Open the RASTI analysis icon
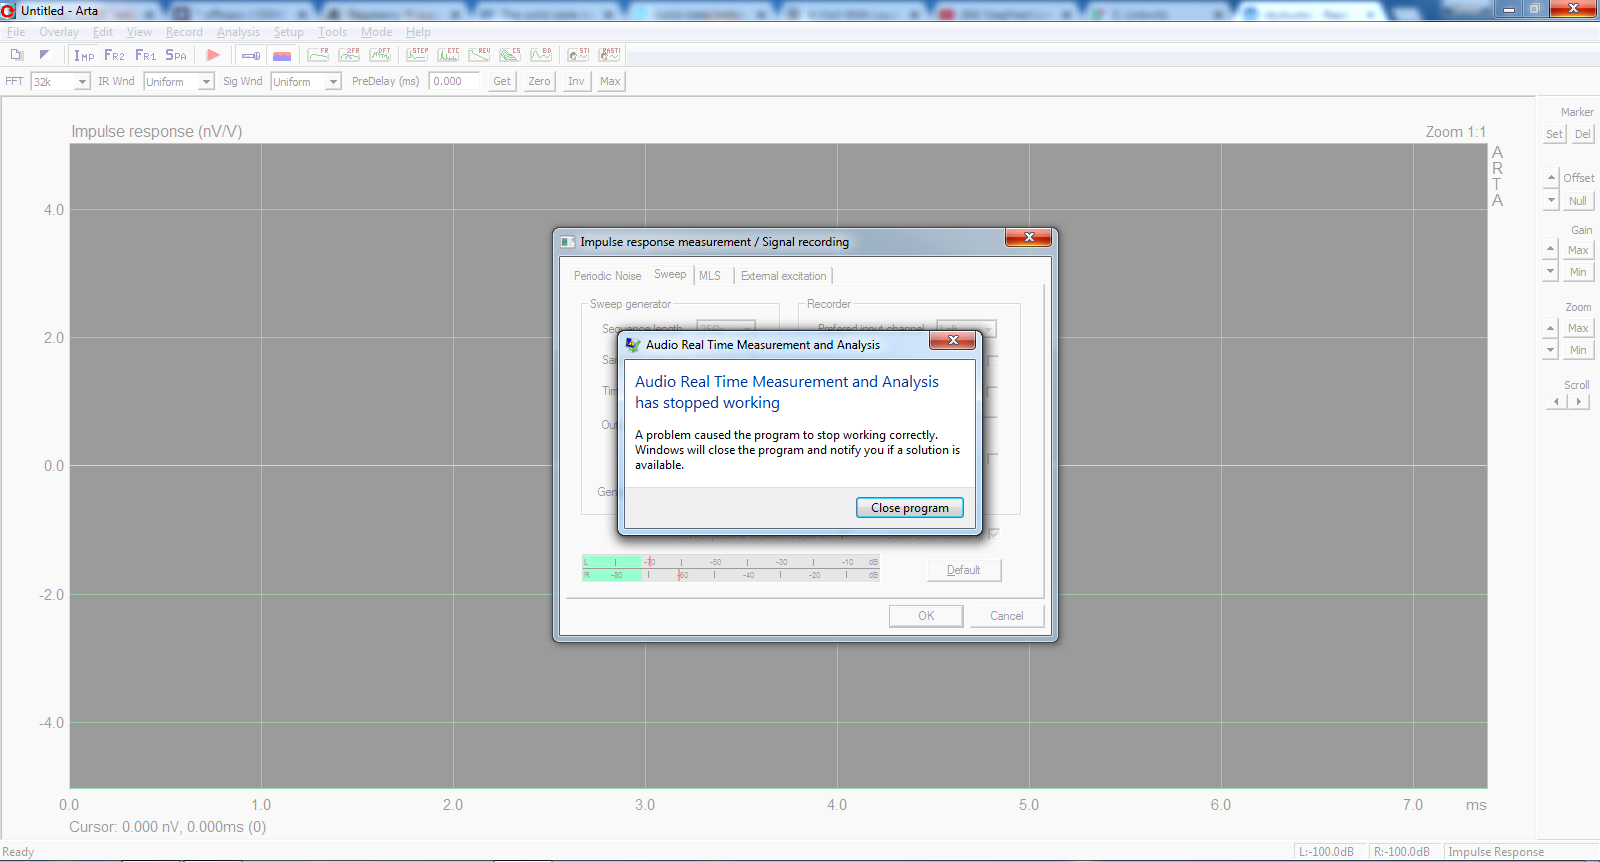The width and height of the screenshot is (1600, 862). 610,55
